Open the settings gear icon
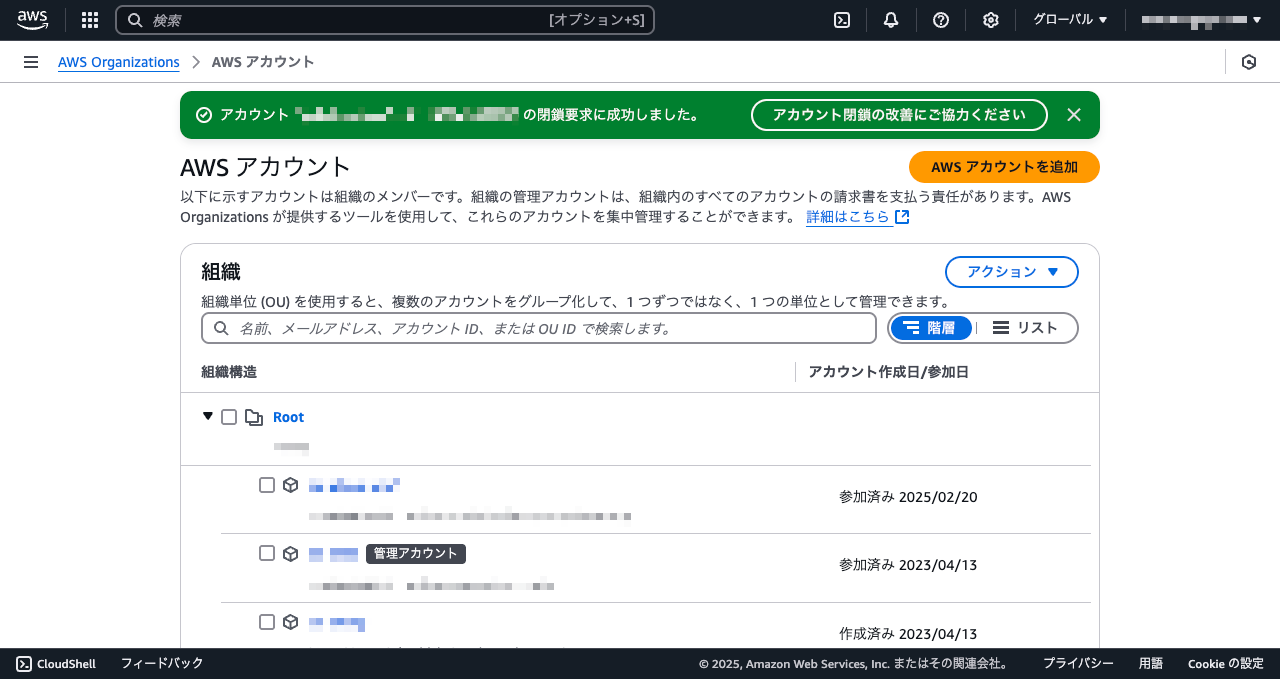 point(991,20)
